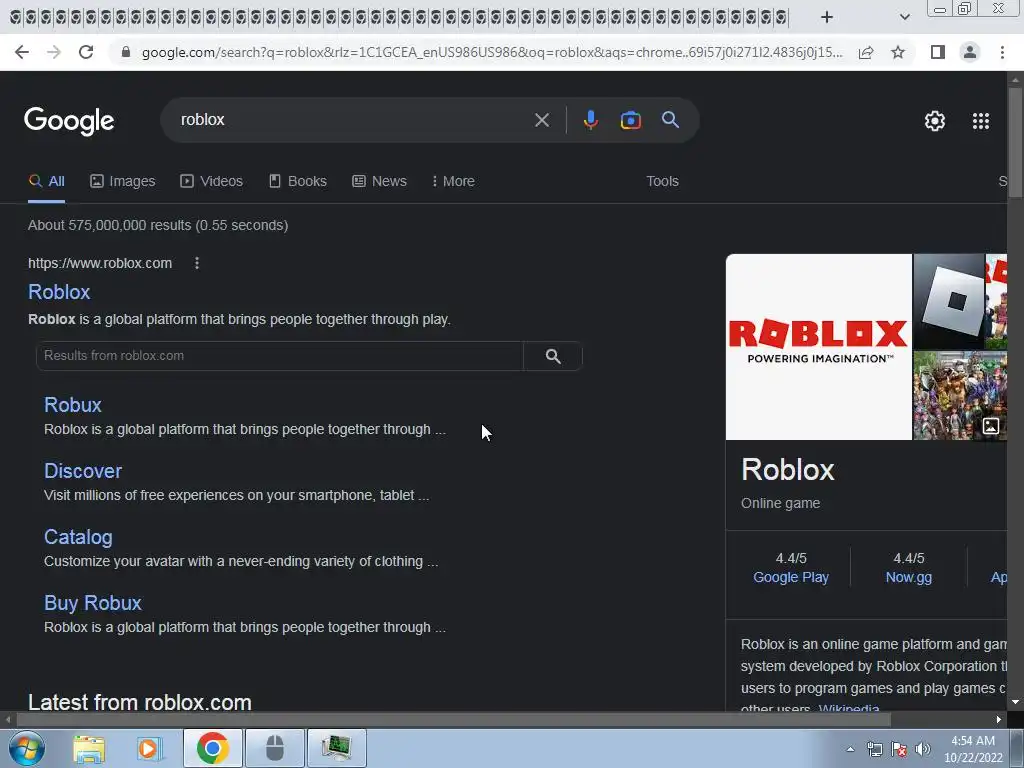Open the tab search dropdown arrow
This screenshot has width=1024, height=768.
point(904,17)
